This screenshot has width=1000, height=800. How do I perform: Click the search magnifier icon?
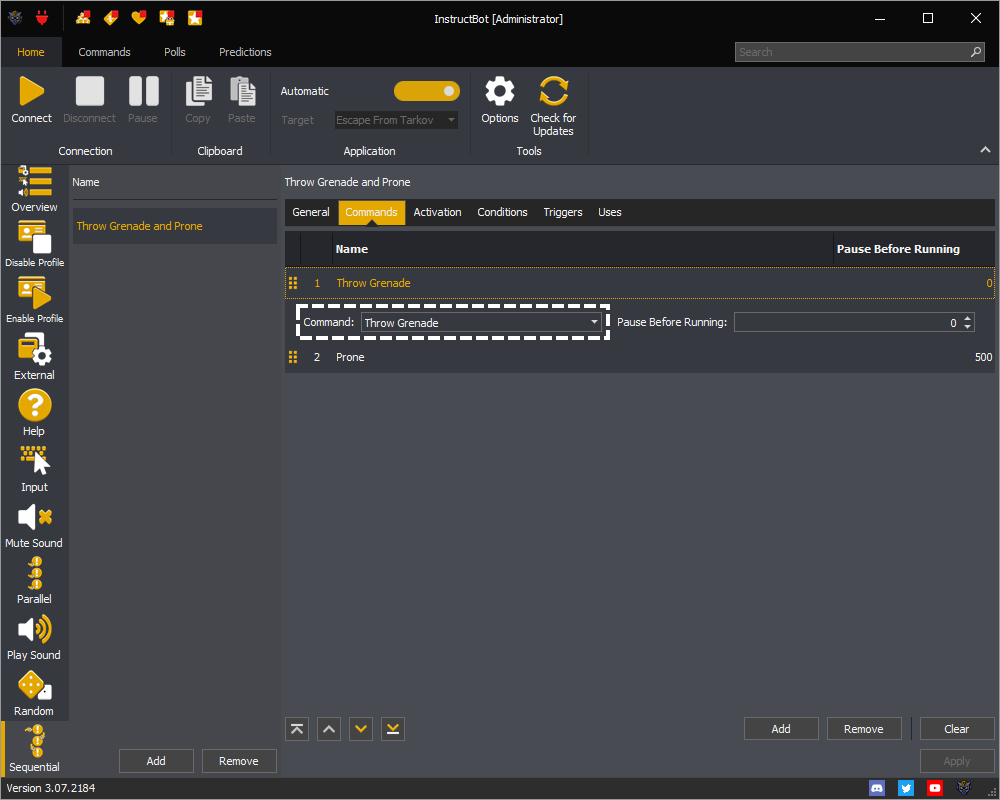[976, 52]
